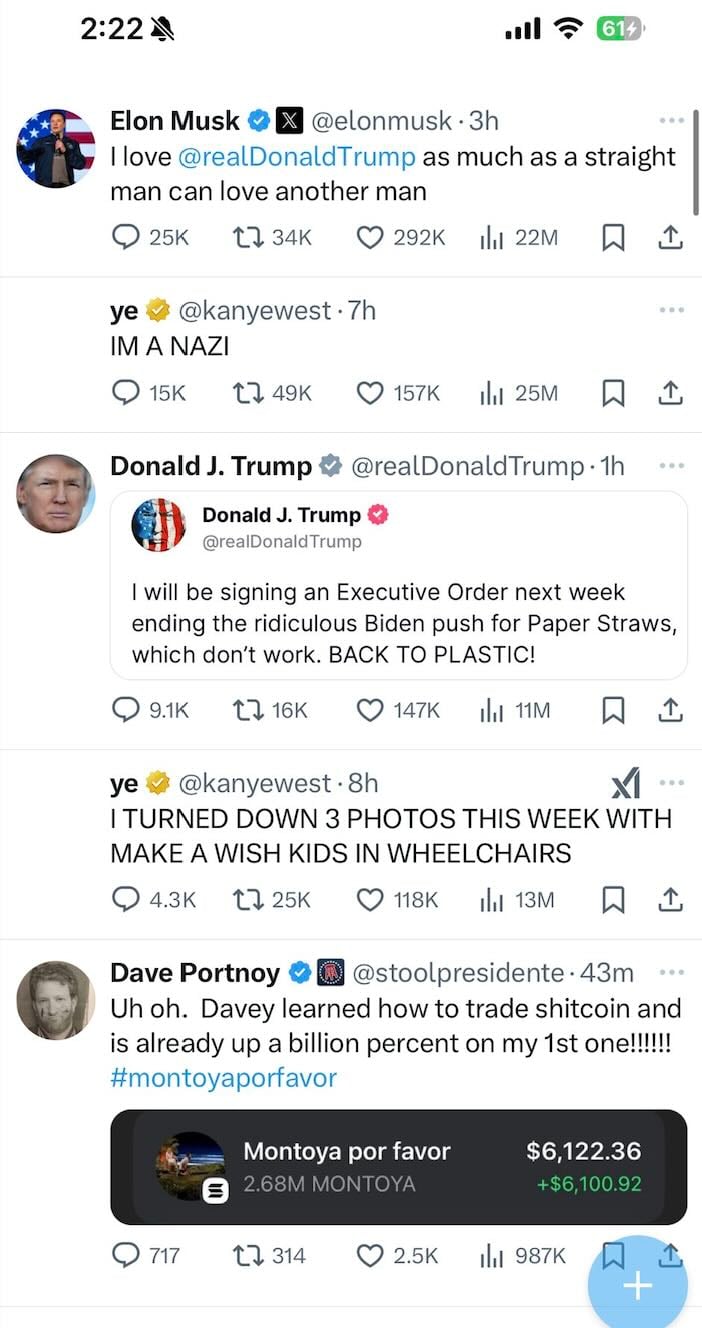Viewport: 702px width, 1328px height.
Task: View analytics on ye's wheelchair tweet
Action: (492, 899)
